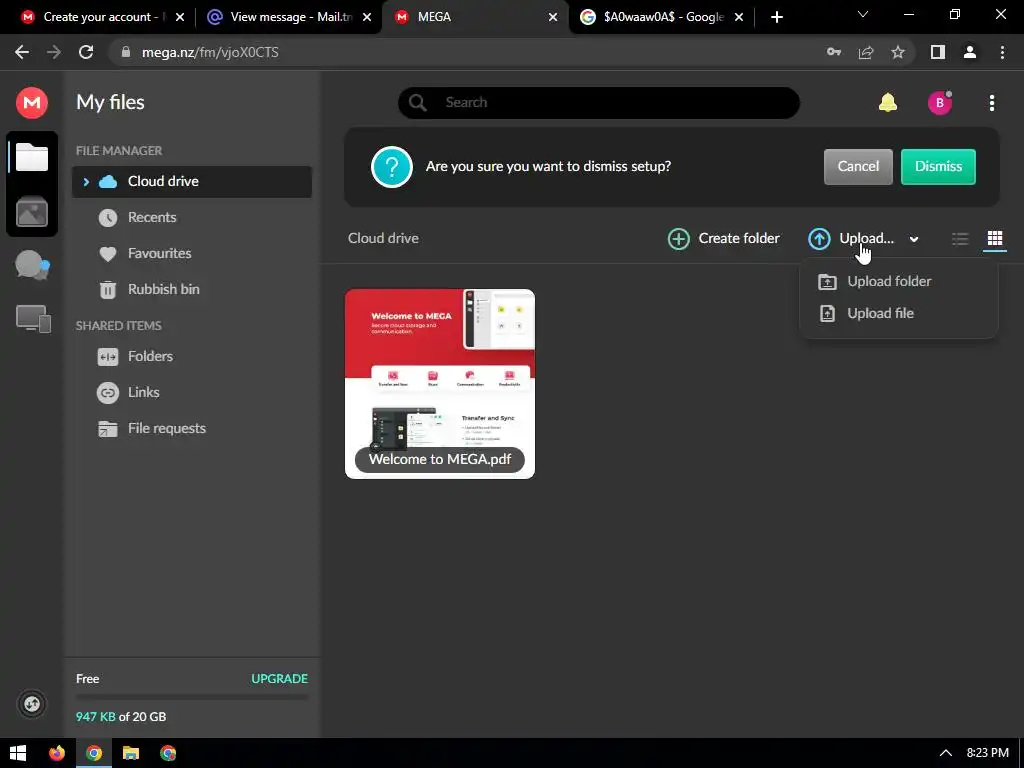Reload the current page
The image size is (1024, 768).
click(86, 52)
